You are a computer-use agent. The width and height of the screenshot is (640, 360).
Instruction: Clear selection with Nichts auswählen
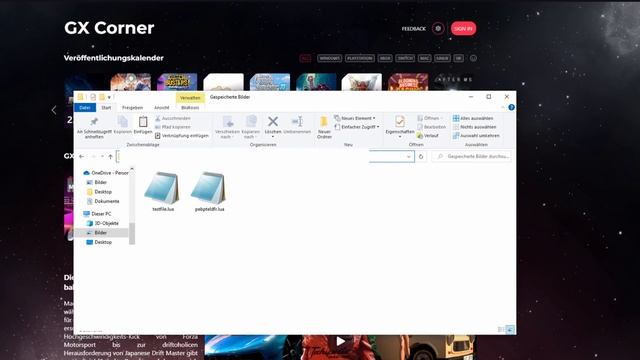point(474,127)
